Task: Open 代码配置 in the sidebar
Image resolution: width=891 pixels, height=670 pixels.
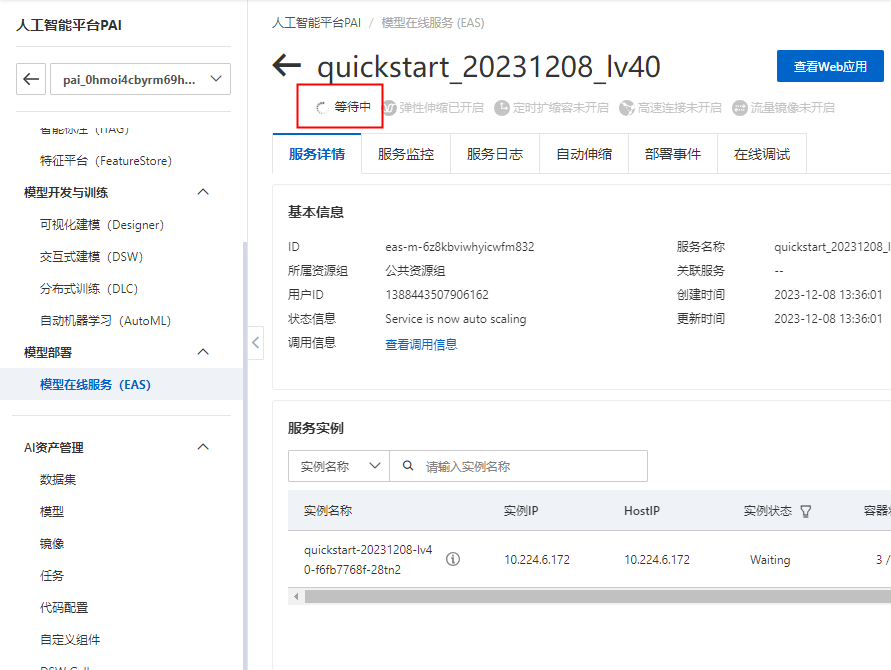Action: click(x=64, y=607)
